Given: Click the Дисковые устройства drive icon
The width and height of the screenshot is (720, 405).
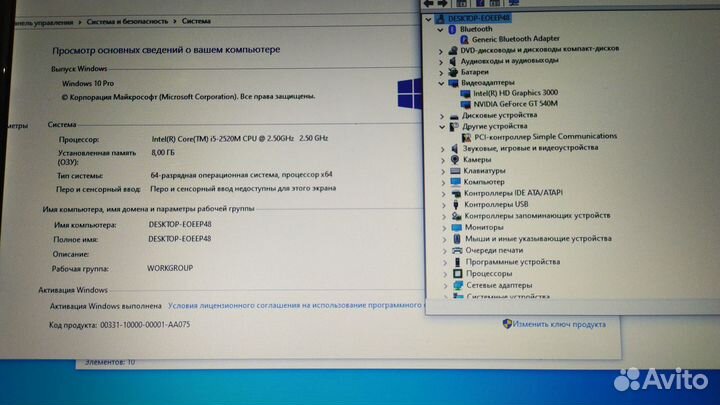Looking at the screenshot, I should [x=454, y=116].
